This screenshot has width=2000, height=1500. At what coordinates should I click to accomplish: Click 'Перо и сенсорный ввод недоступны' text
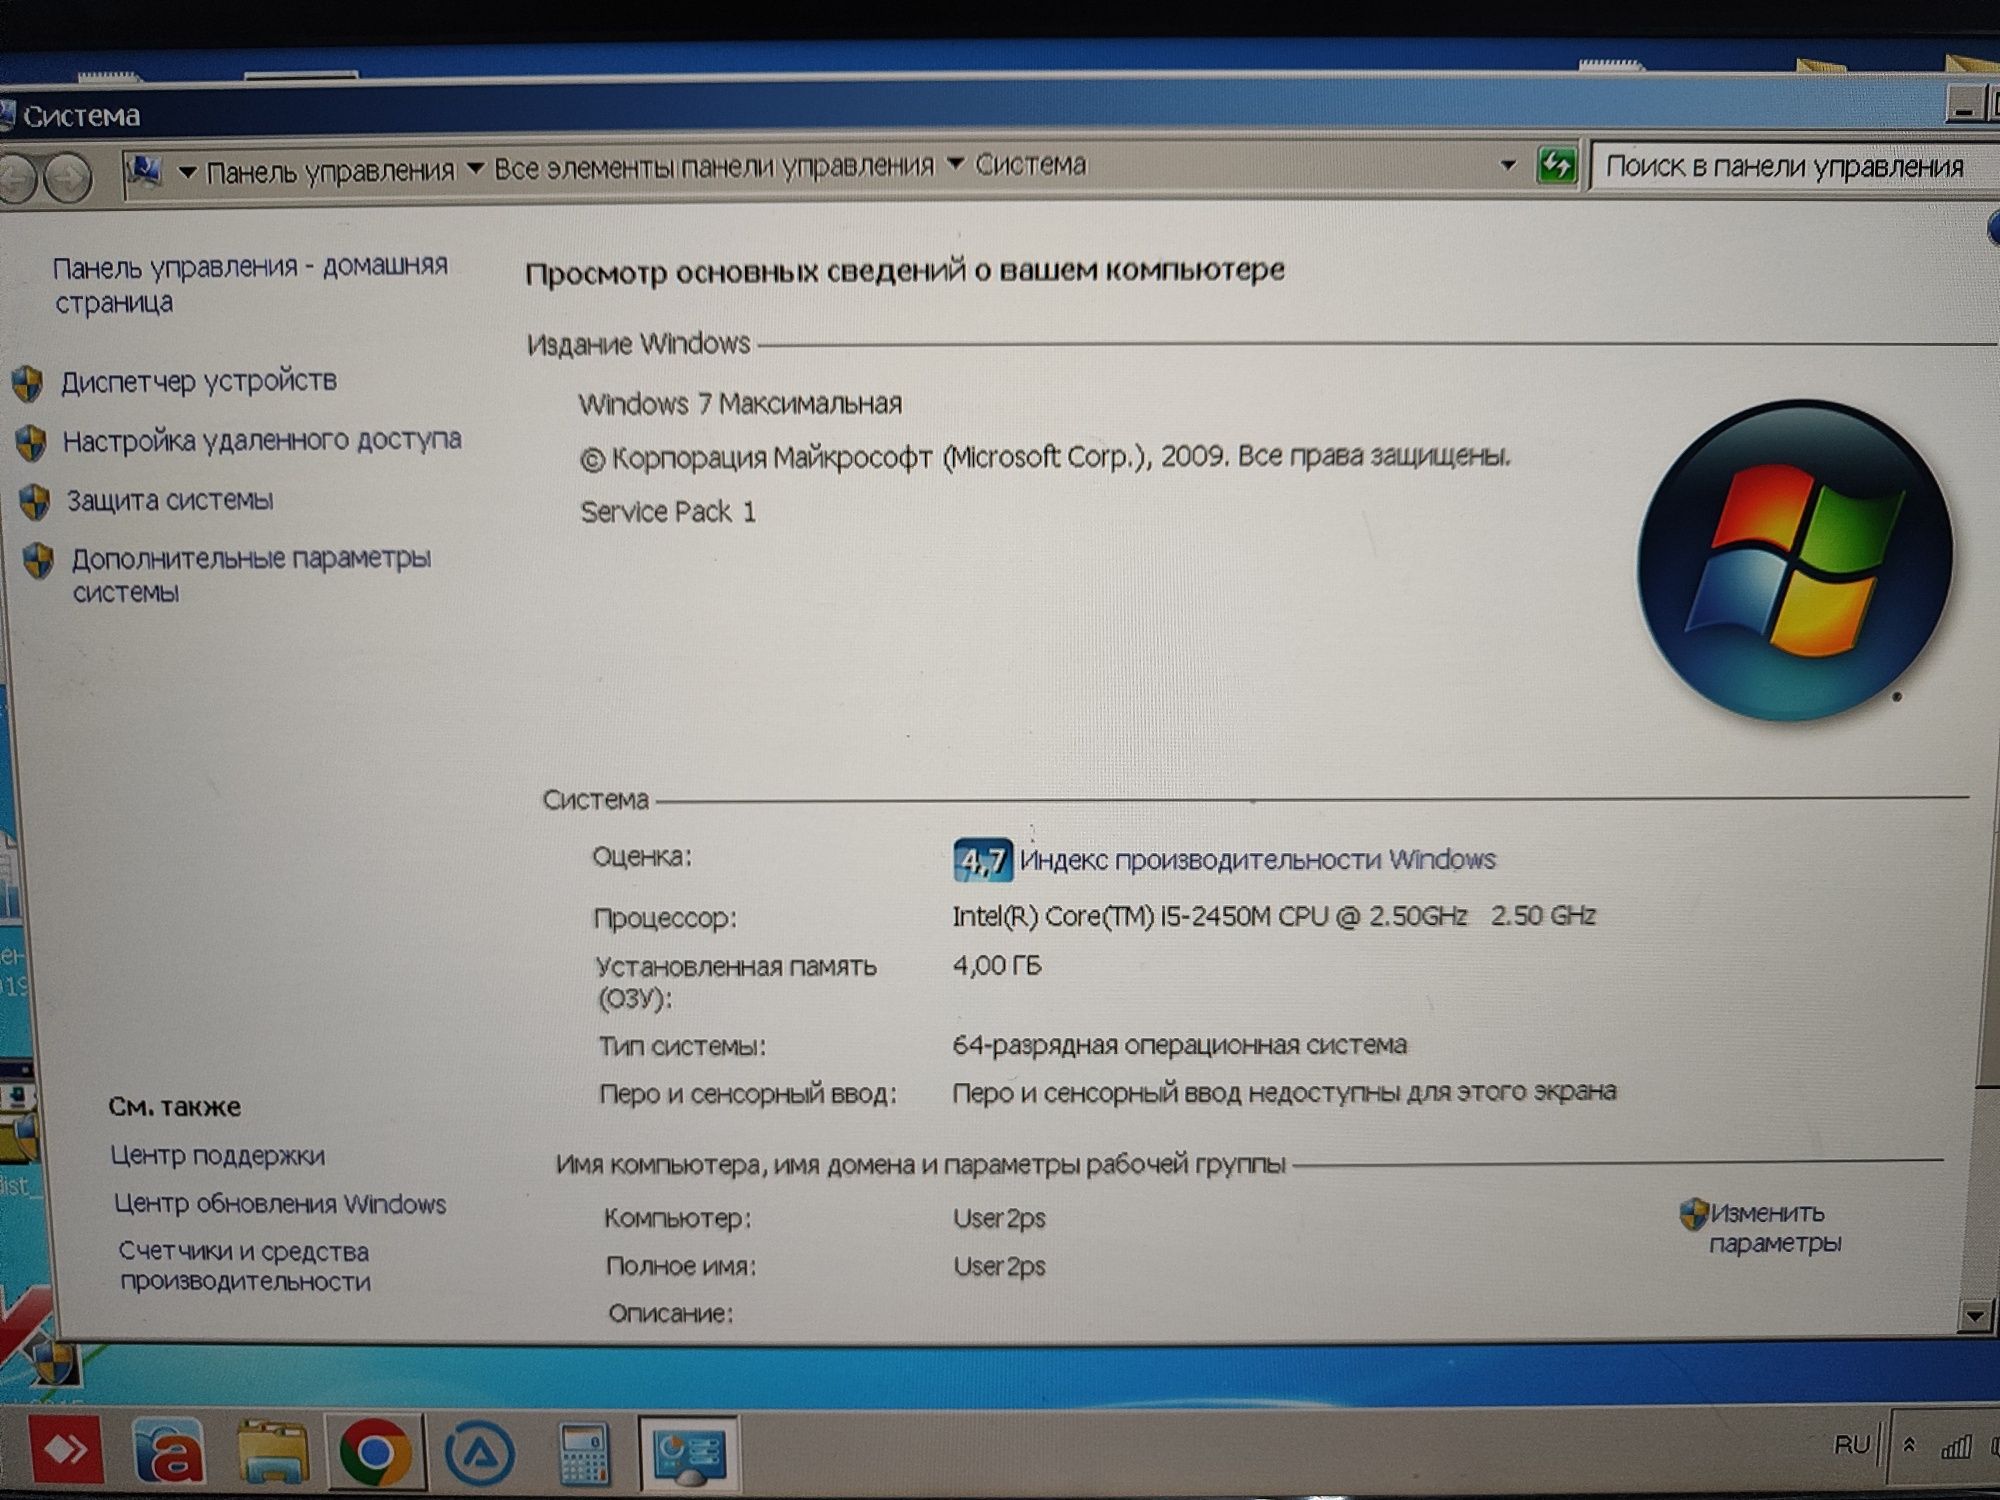coord(1284,1092)
